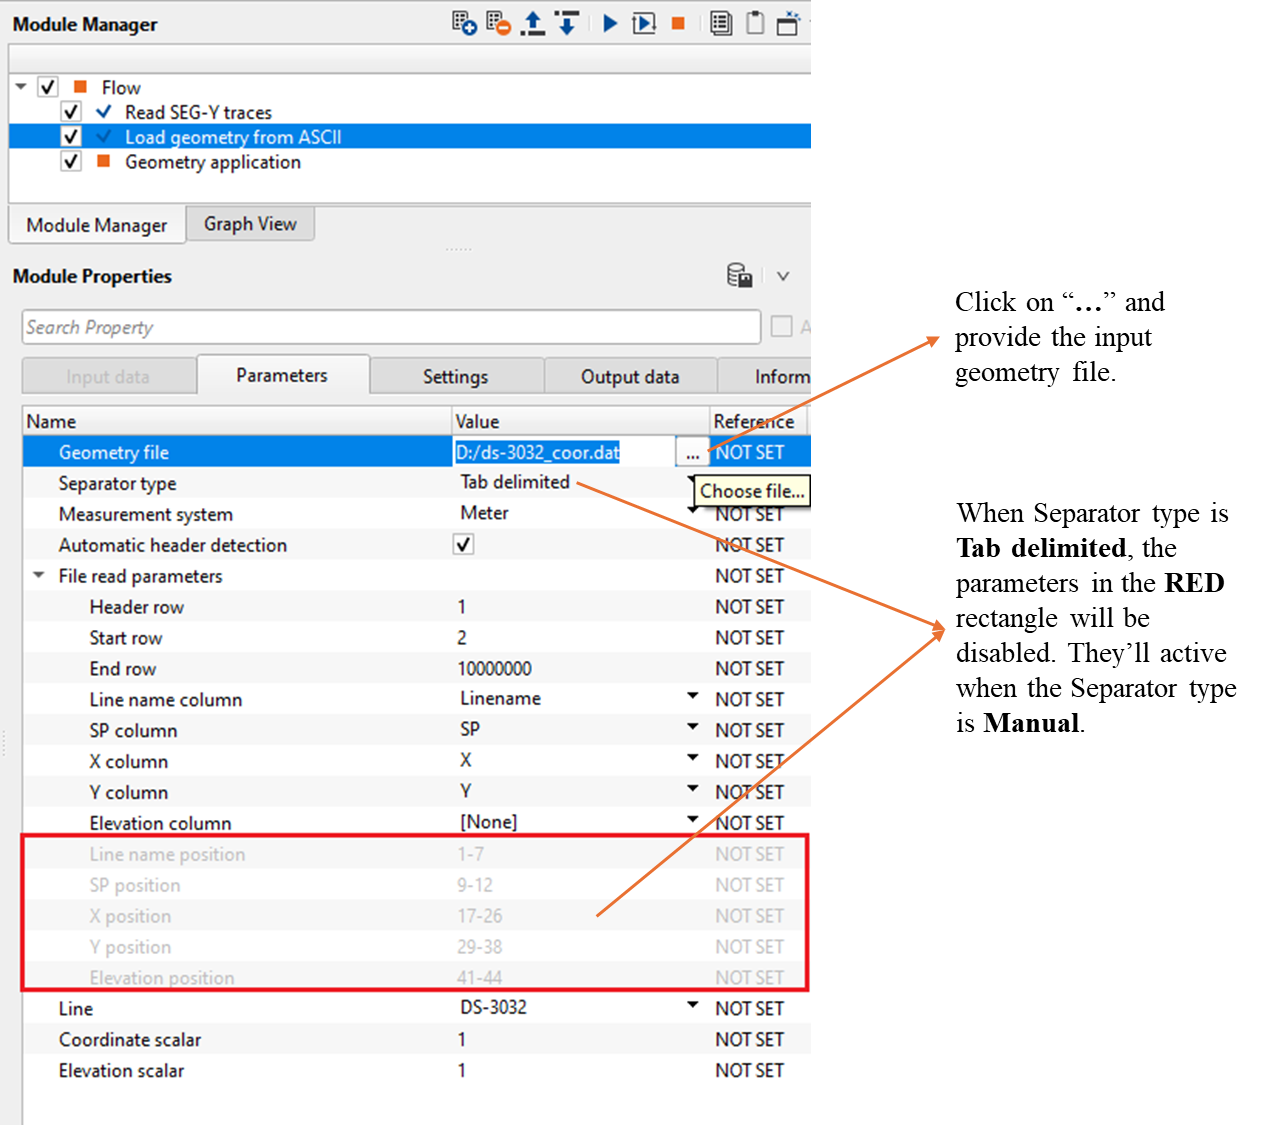This screenshot has width=1264, height=1125.
Task: Click the add module icon
Action: click(463, 23)
